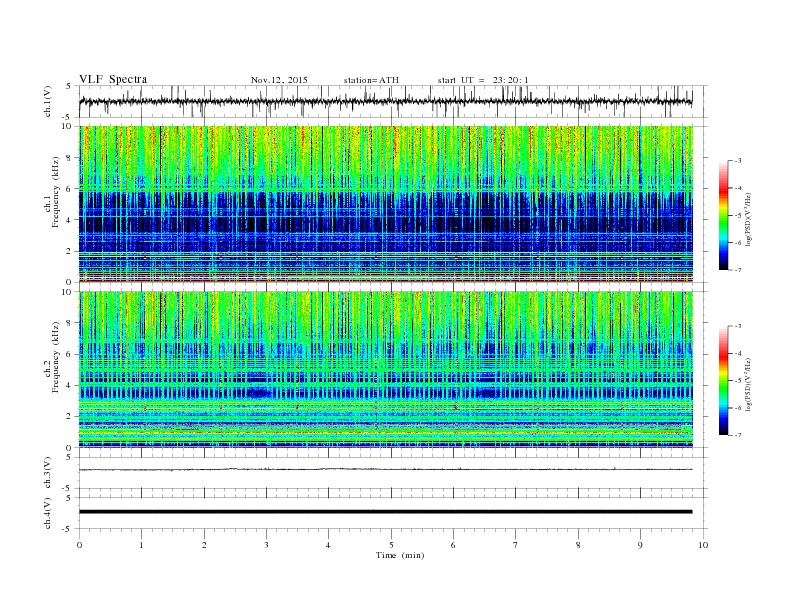Click time axis tick label "2"

click(x=204, y=545)
